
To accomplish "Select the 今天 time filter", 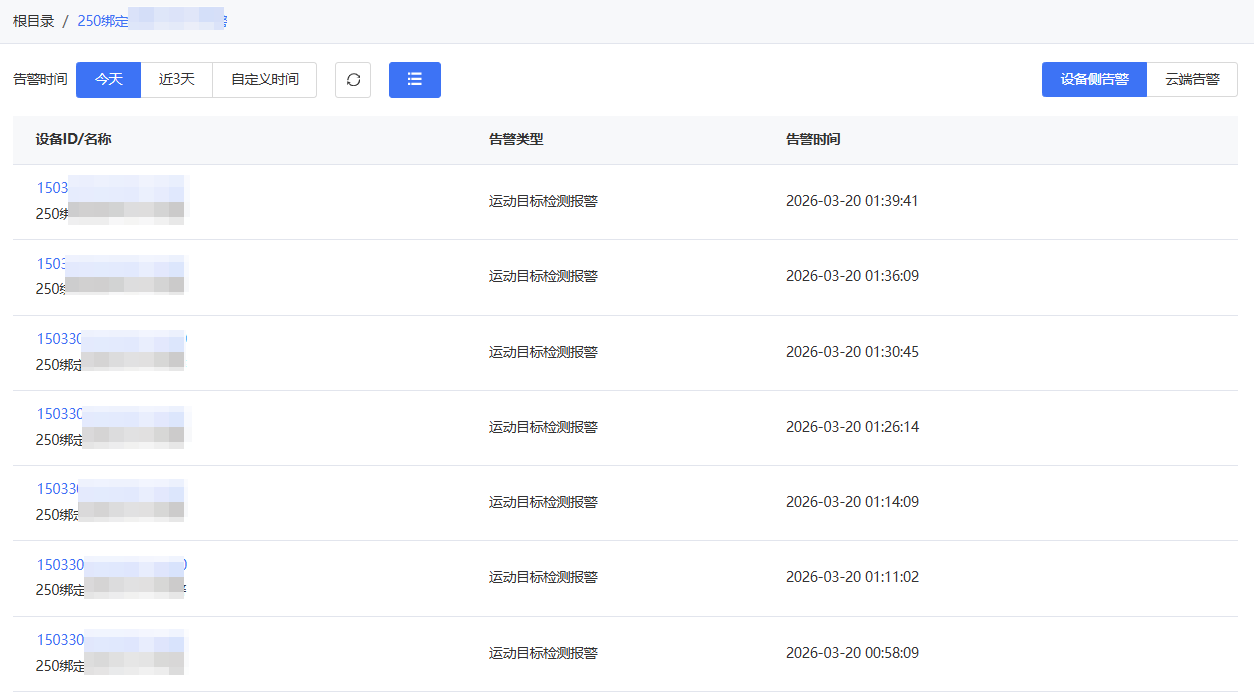I will coord(109,80).
